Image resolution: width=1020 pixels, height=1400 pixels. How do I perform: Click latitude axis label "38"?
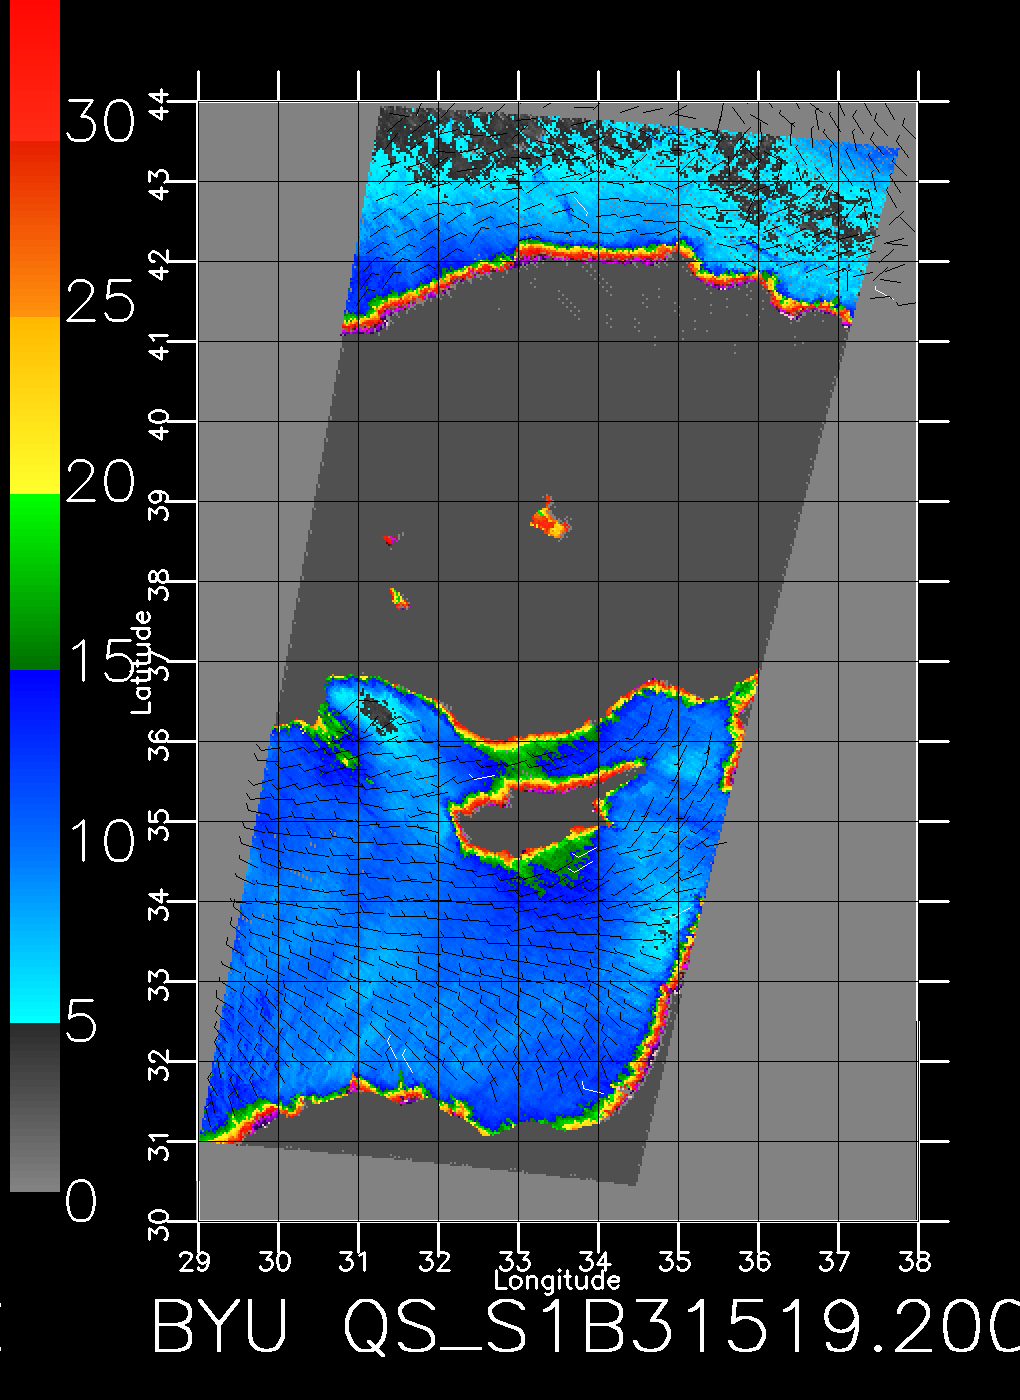160,583
